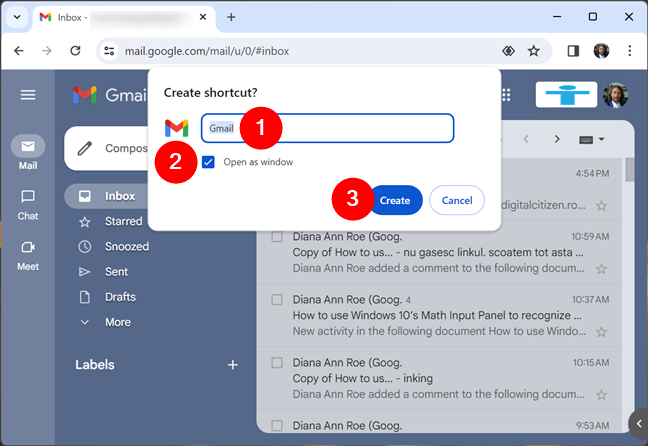Star the 10:59 AM Diana Ann Roe email

point(601,268)
